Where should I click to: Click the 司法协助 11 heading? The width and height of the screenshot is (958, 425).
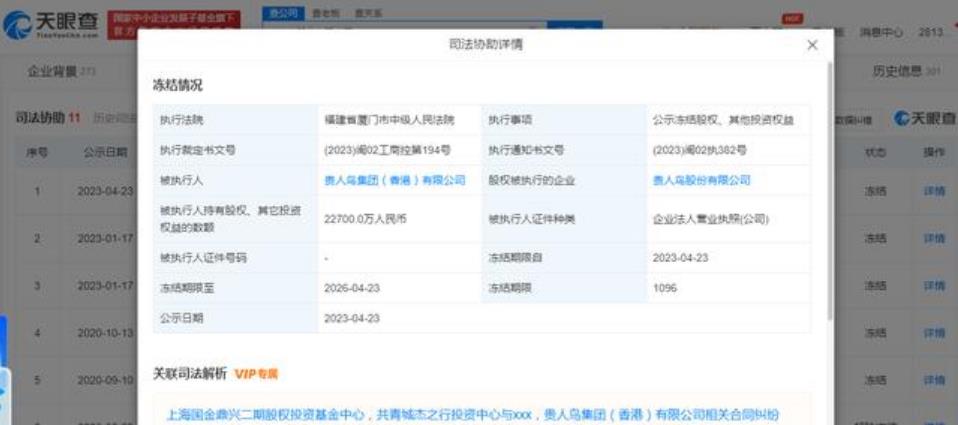(48, 118)
